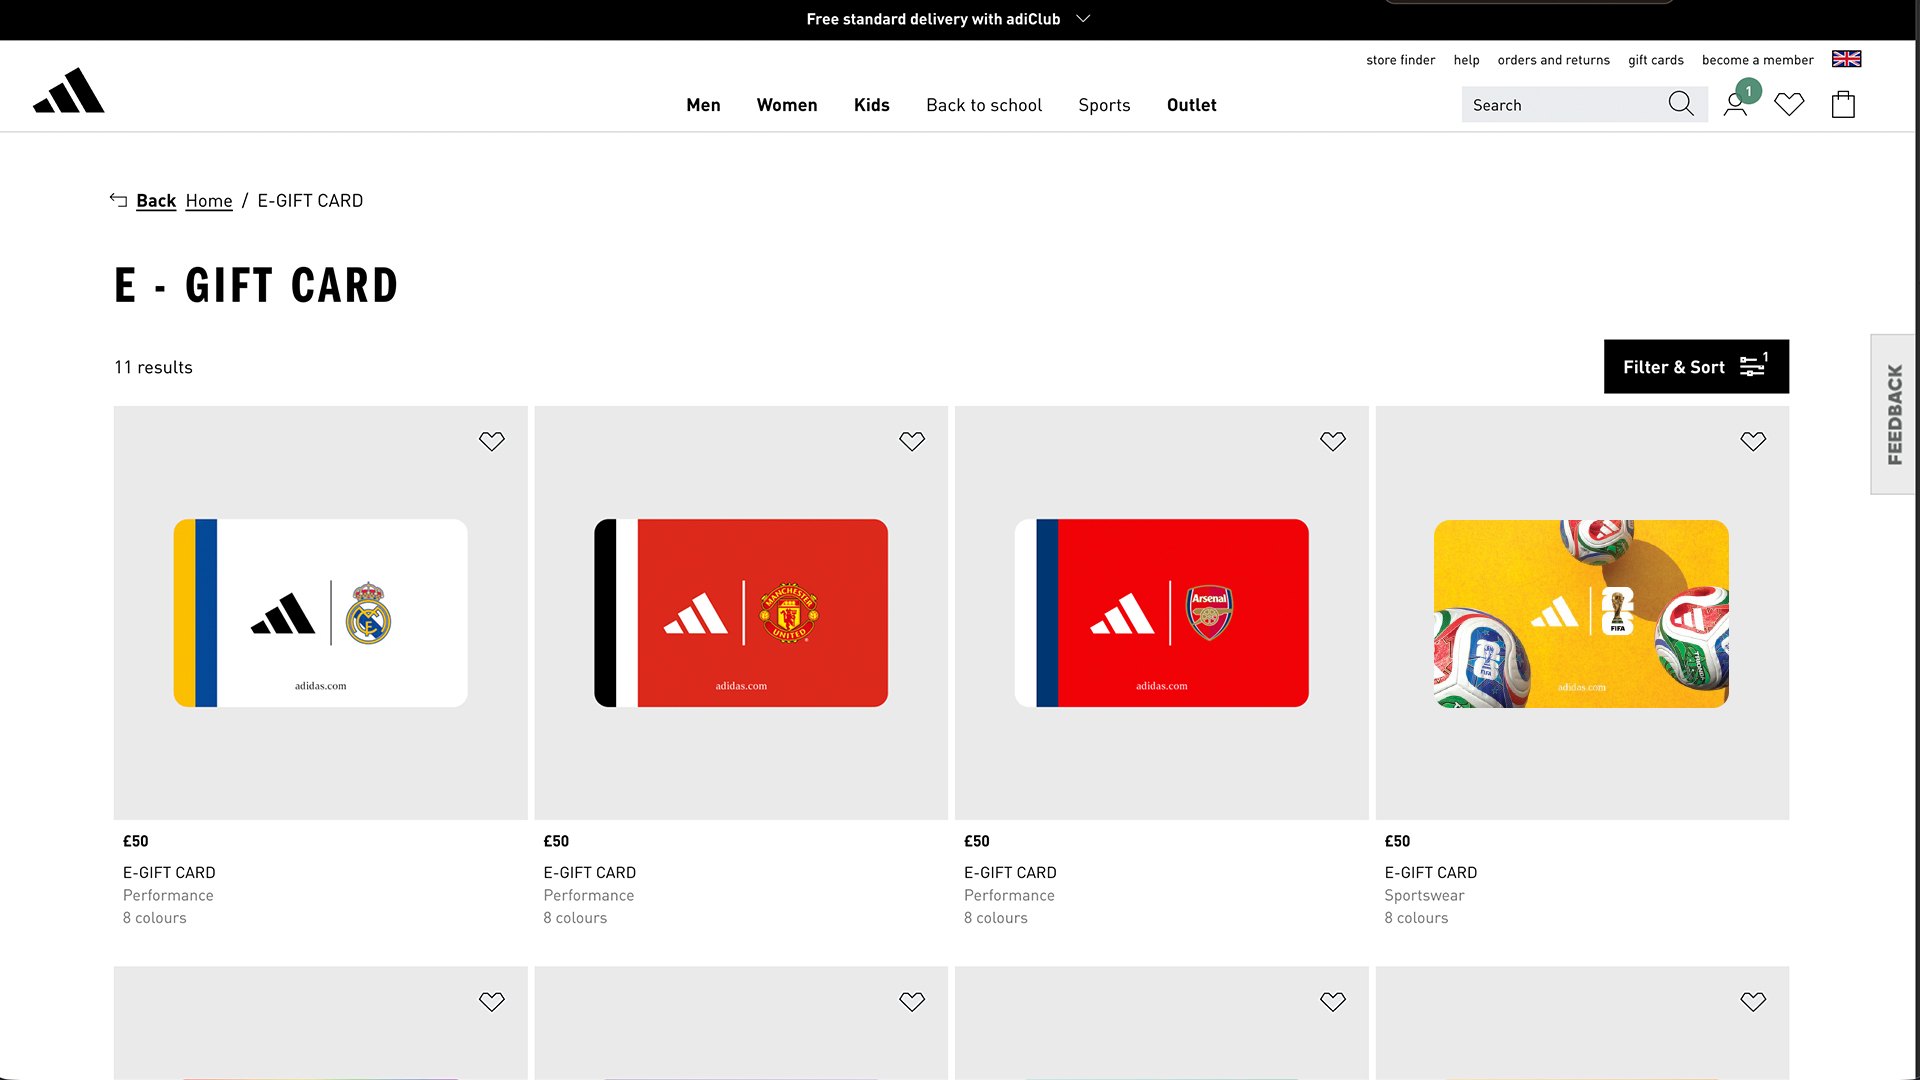This screenshot has height=1080, width=1920.
Task: Click the £50 price under FIFA footballs card
Action: click(1397, 841)
